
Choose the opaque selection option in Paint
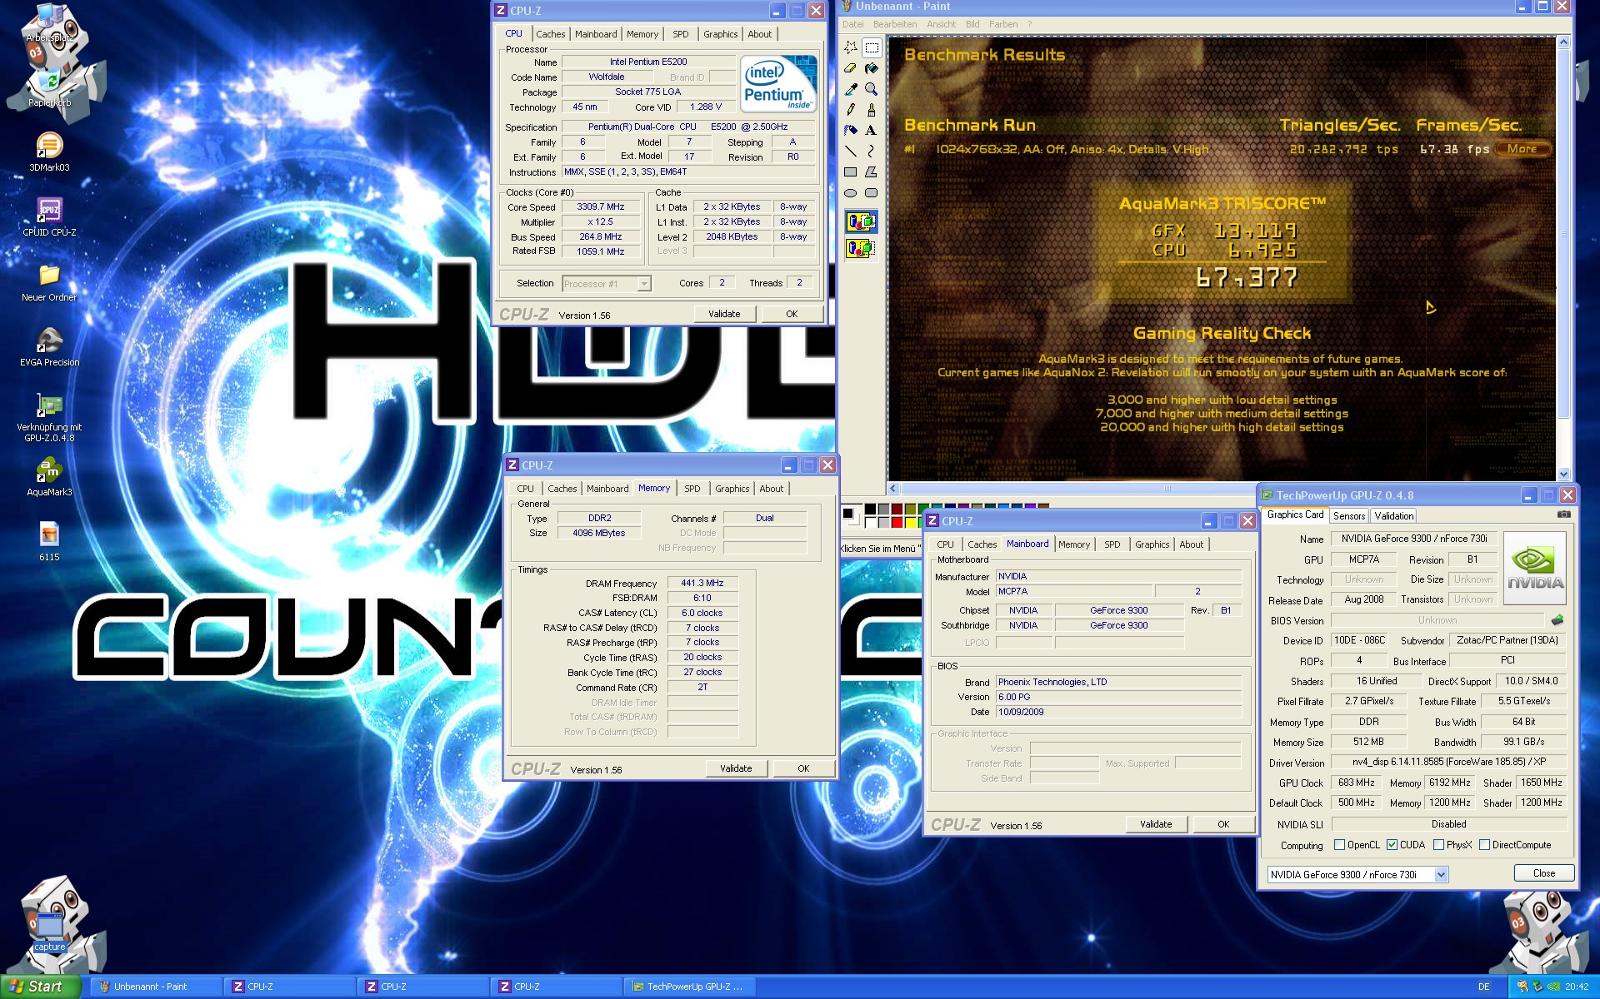tap(861, 222)
